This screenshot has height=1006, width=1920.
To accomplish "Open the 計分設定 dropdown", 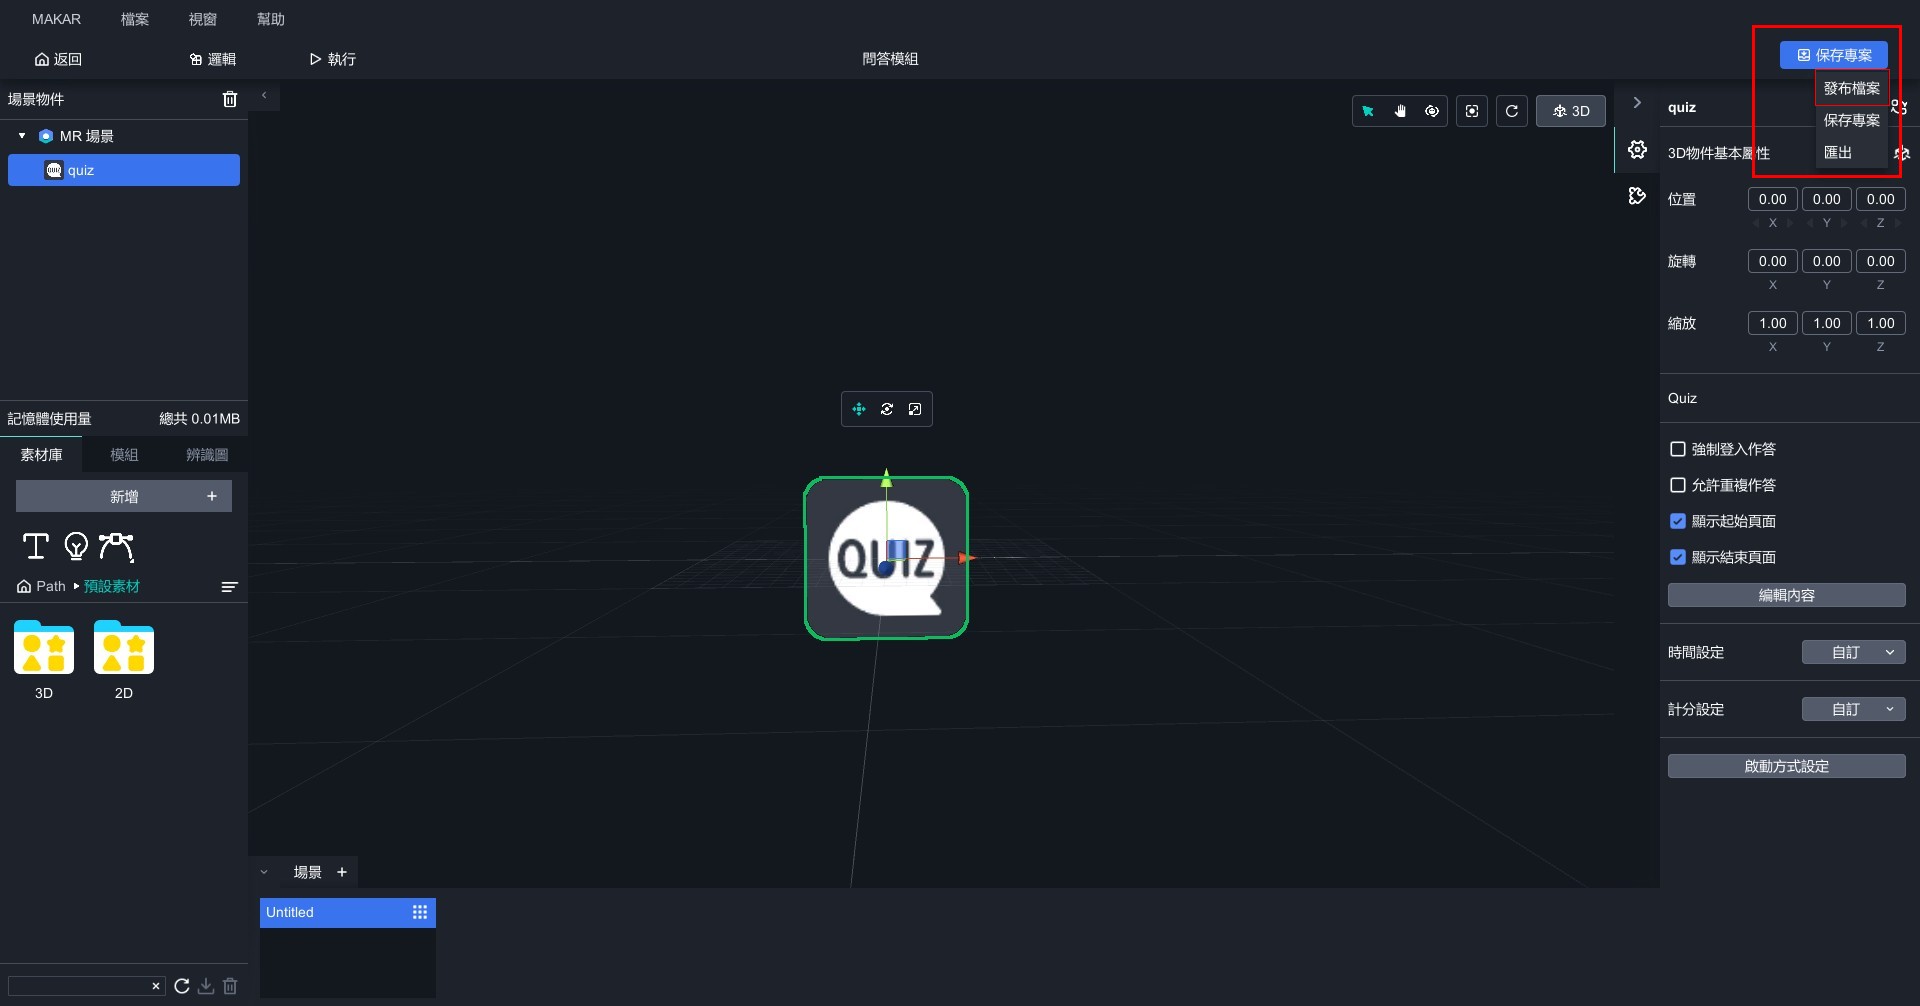I will tap(1853, 709).
